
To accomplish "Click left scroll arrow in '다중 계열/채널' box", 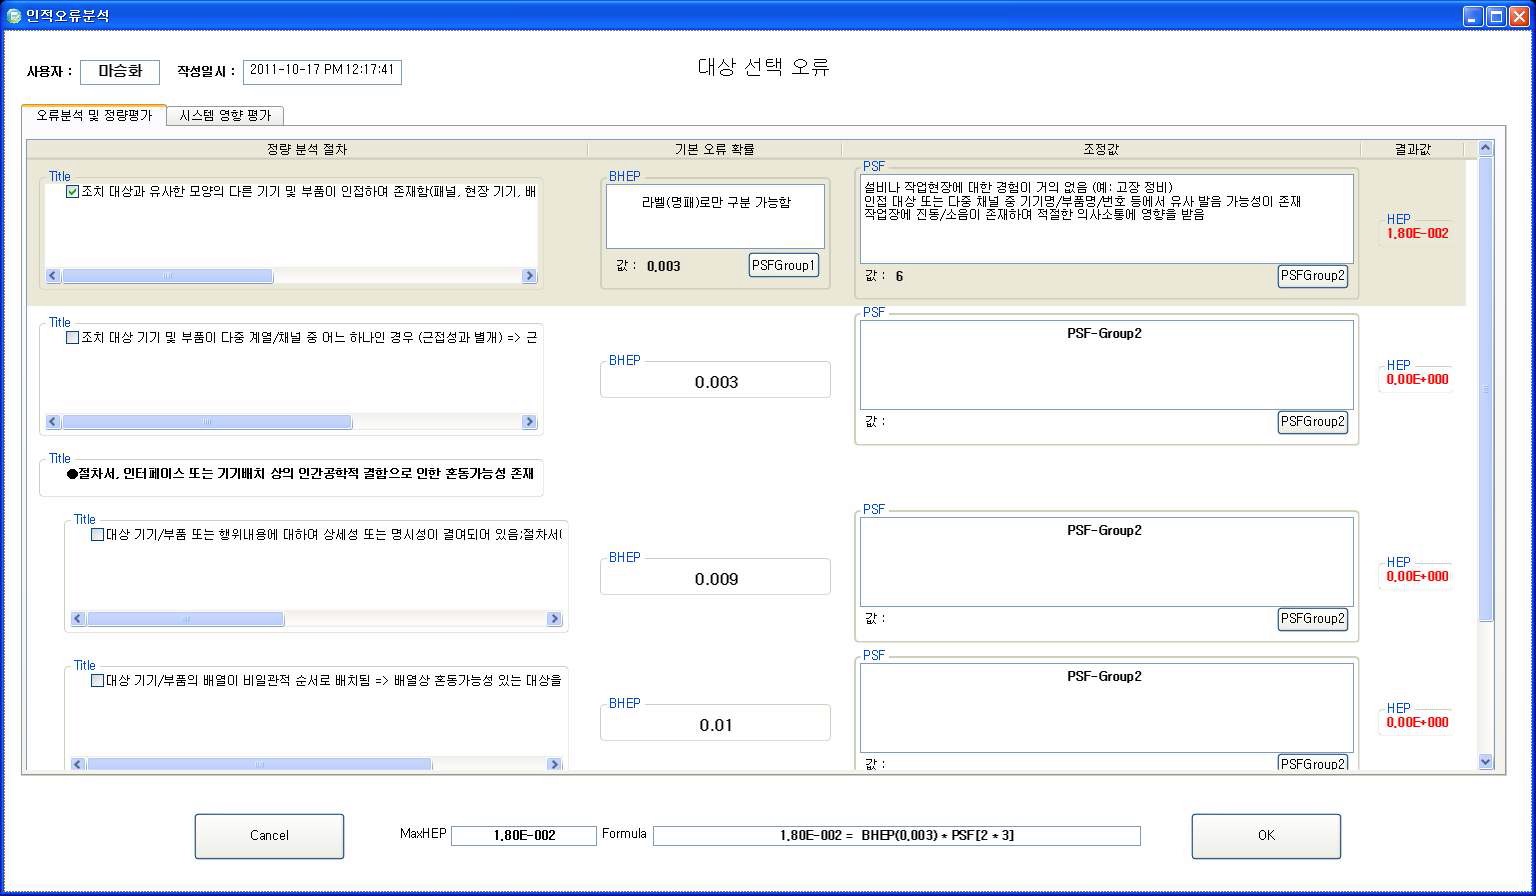I will tap(54, 422).
